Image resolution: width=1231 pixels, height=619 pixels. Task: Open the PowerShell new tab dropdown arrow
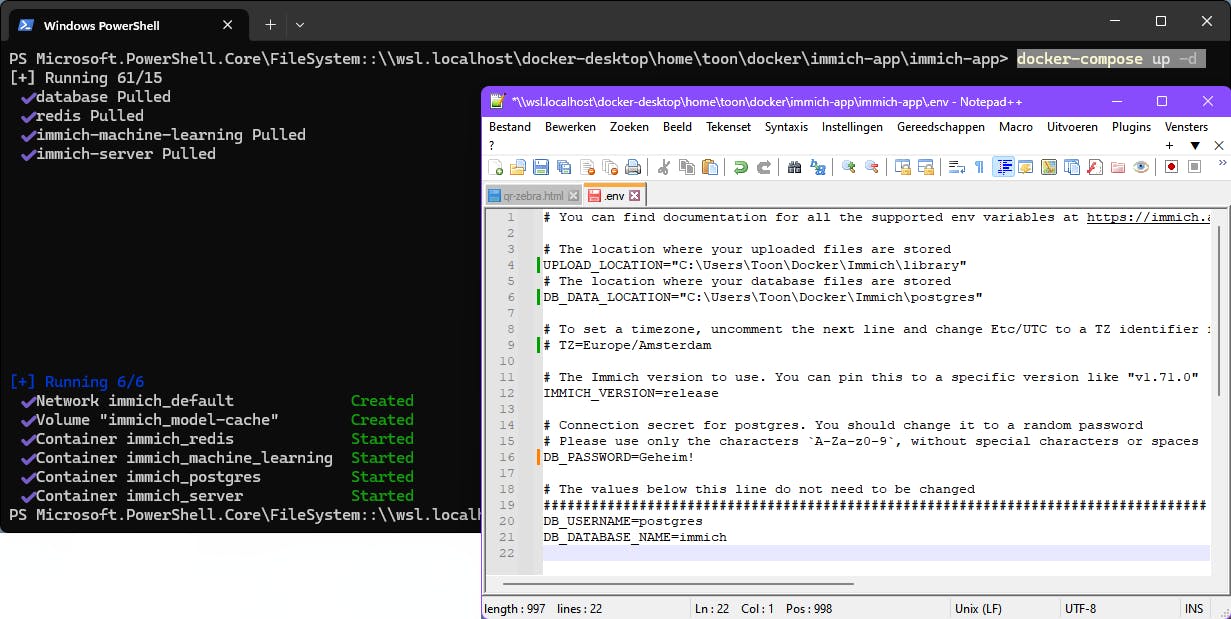click(x=300, y=24)
